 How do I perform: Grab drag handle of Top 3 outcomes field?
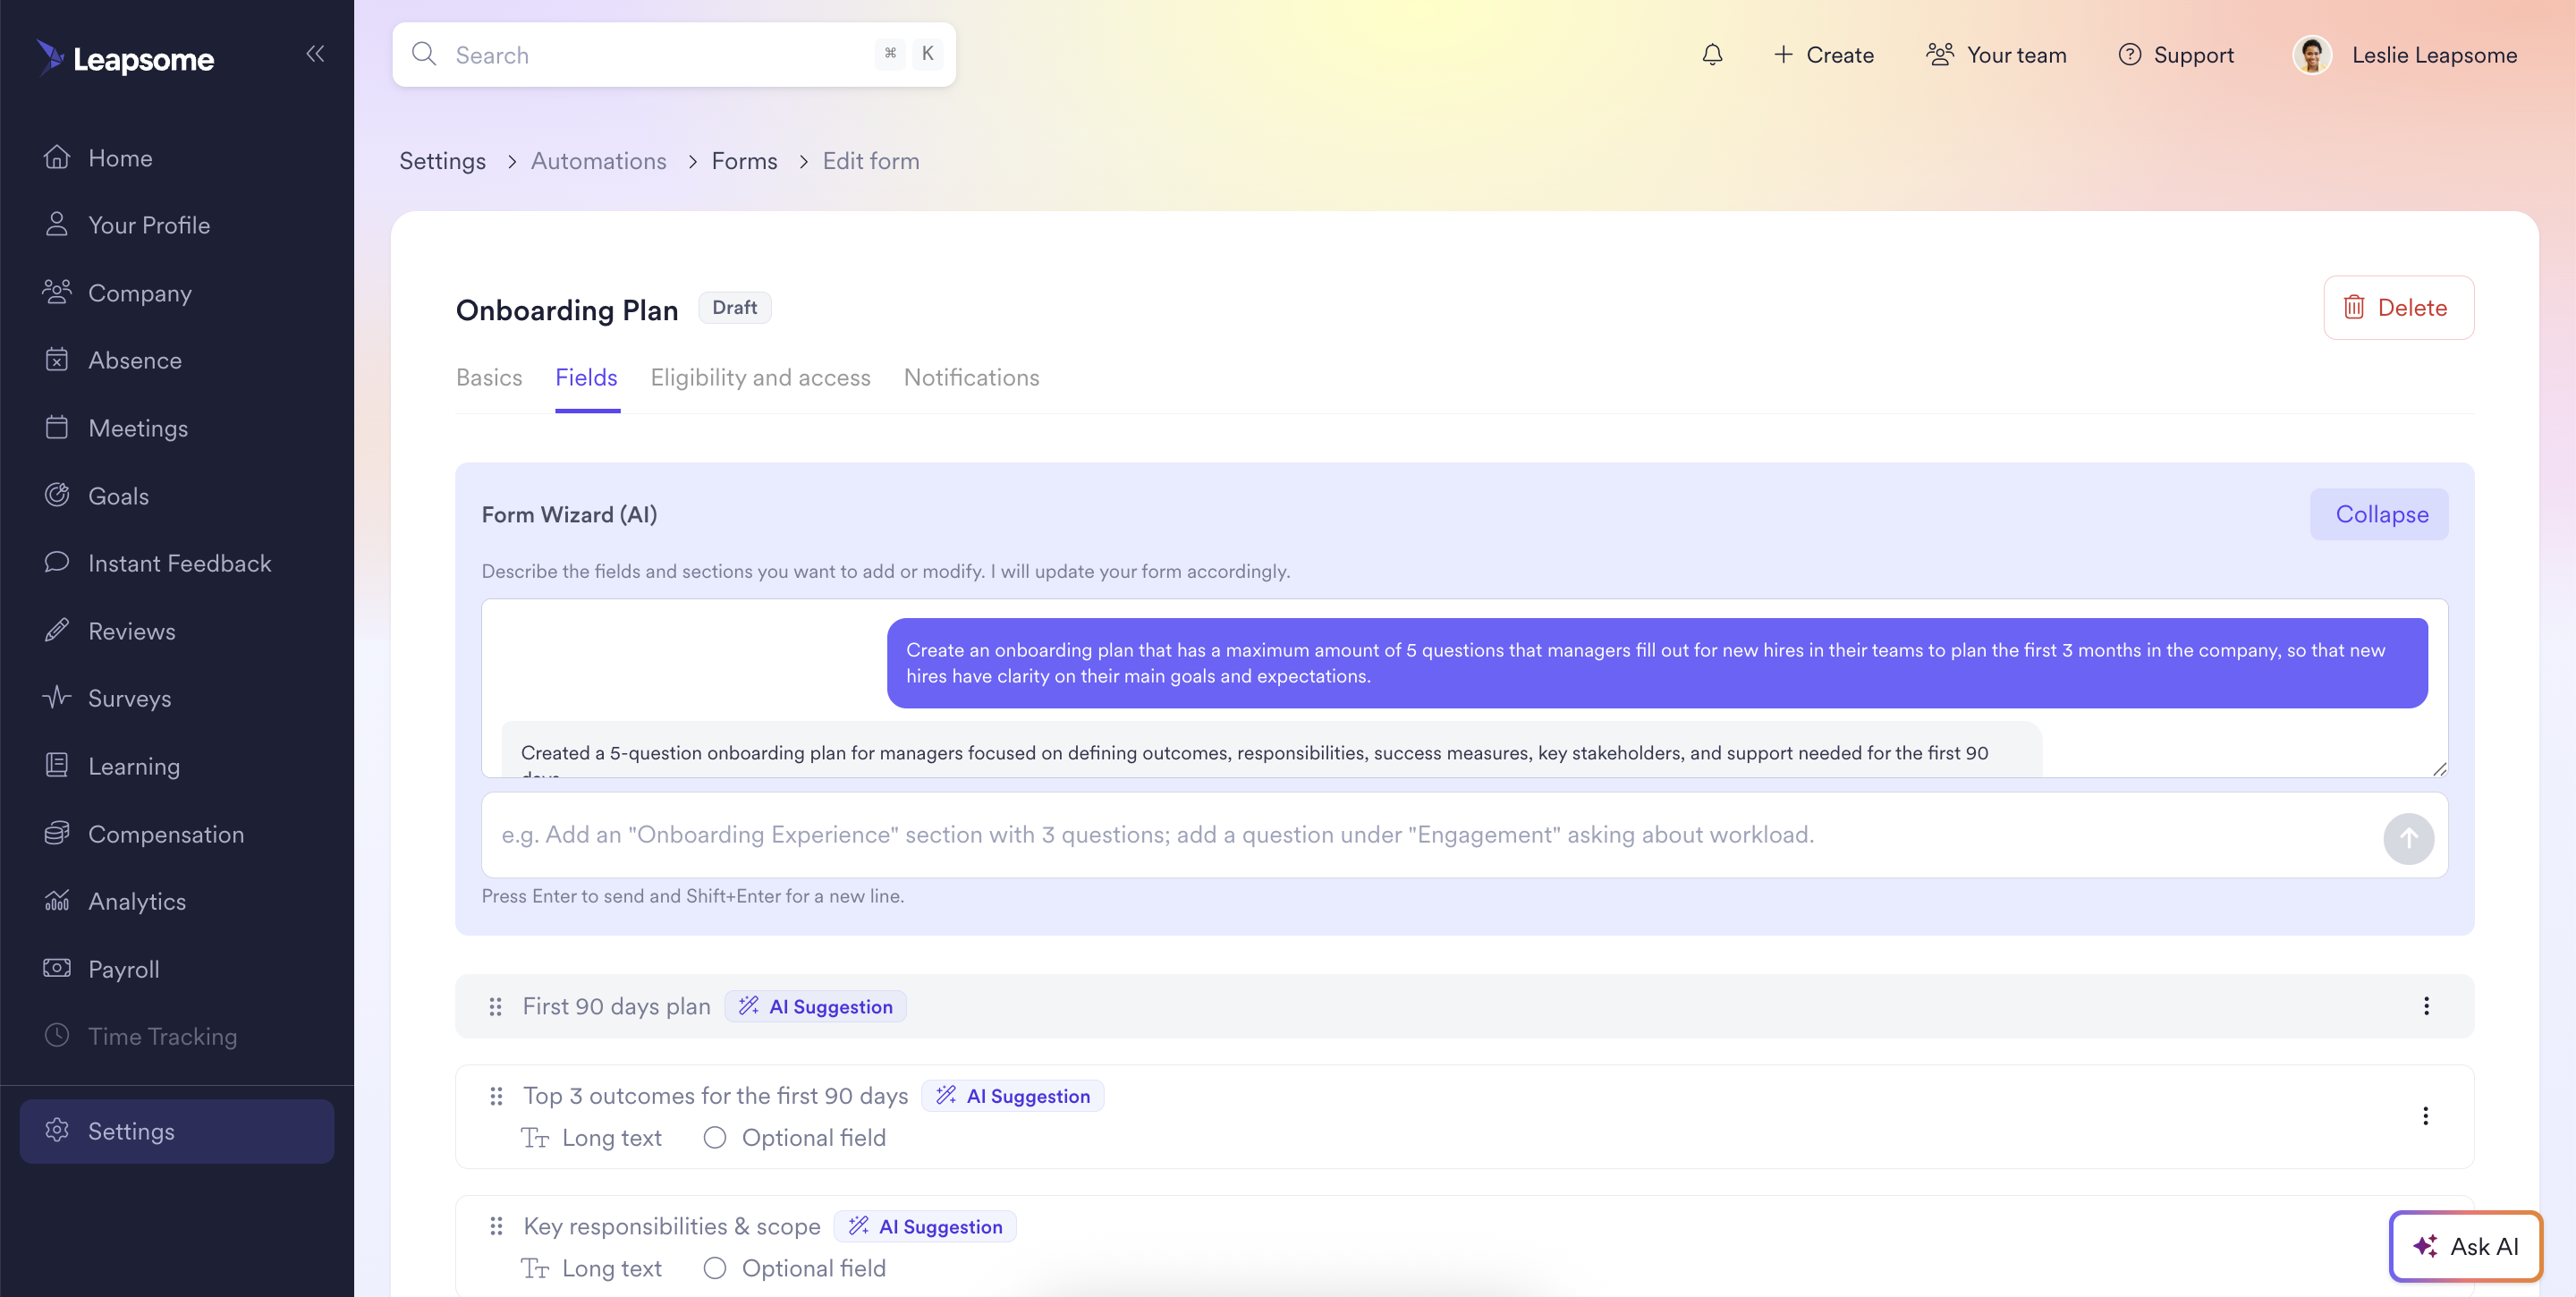496,1096
